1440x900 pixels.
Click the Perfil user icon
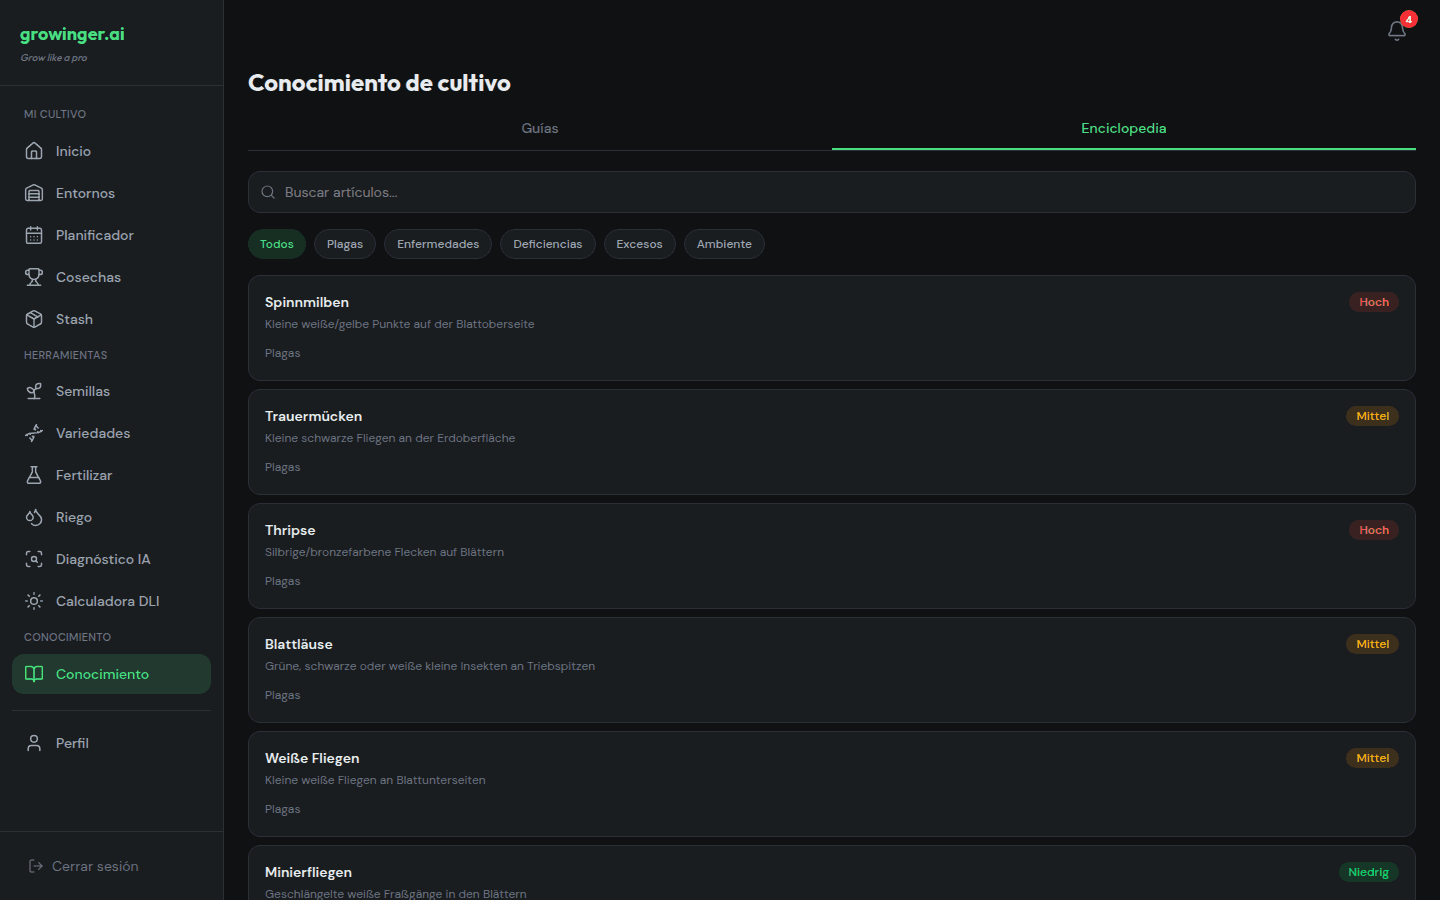point(34,743)
